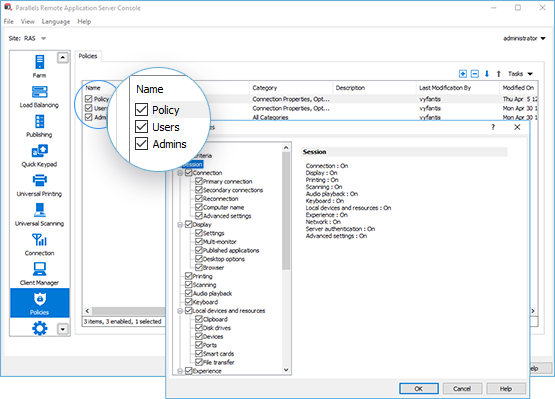Image resolution: width=555 pixels, height=399 pixels.
Task: Collapse Local devices and resources node
Action: click(x=180, y=311)
